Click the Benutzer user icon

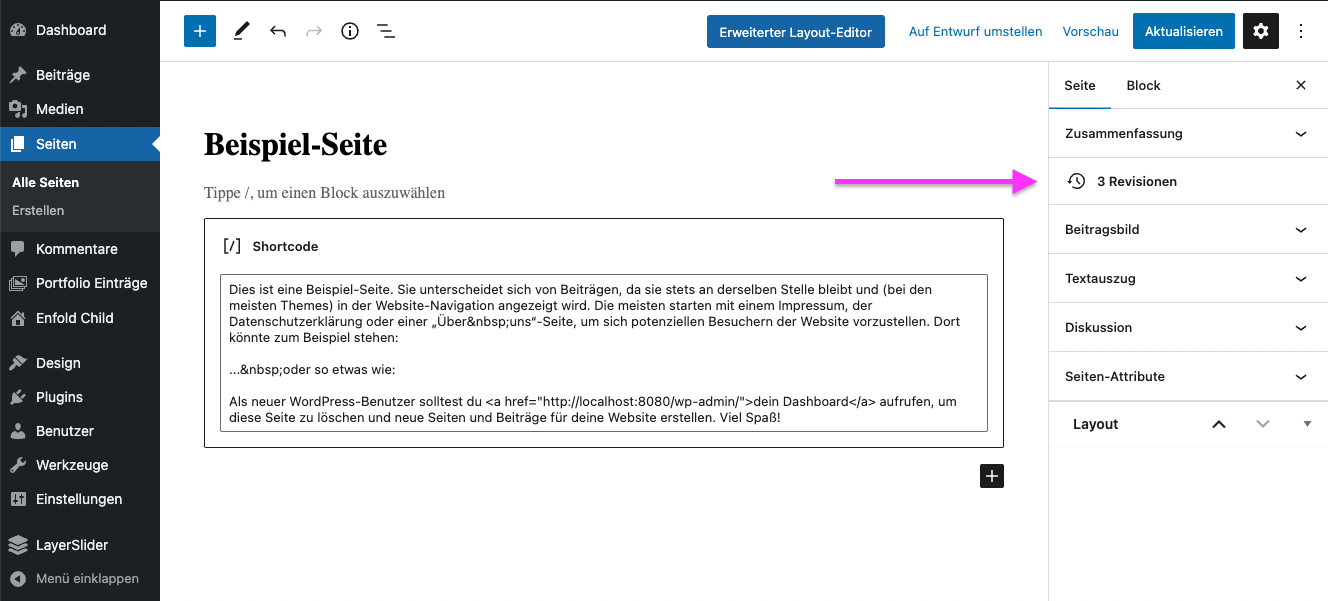tap(18, 431)
